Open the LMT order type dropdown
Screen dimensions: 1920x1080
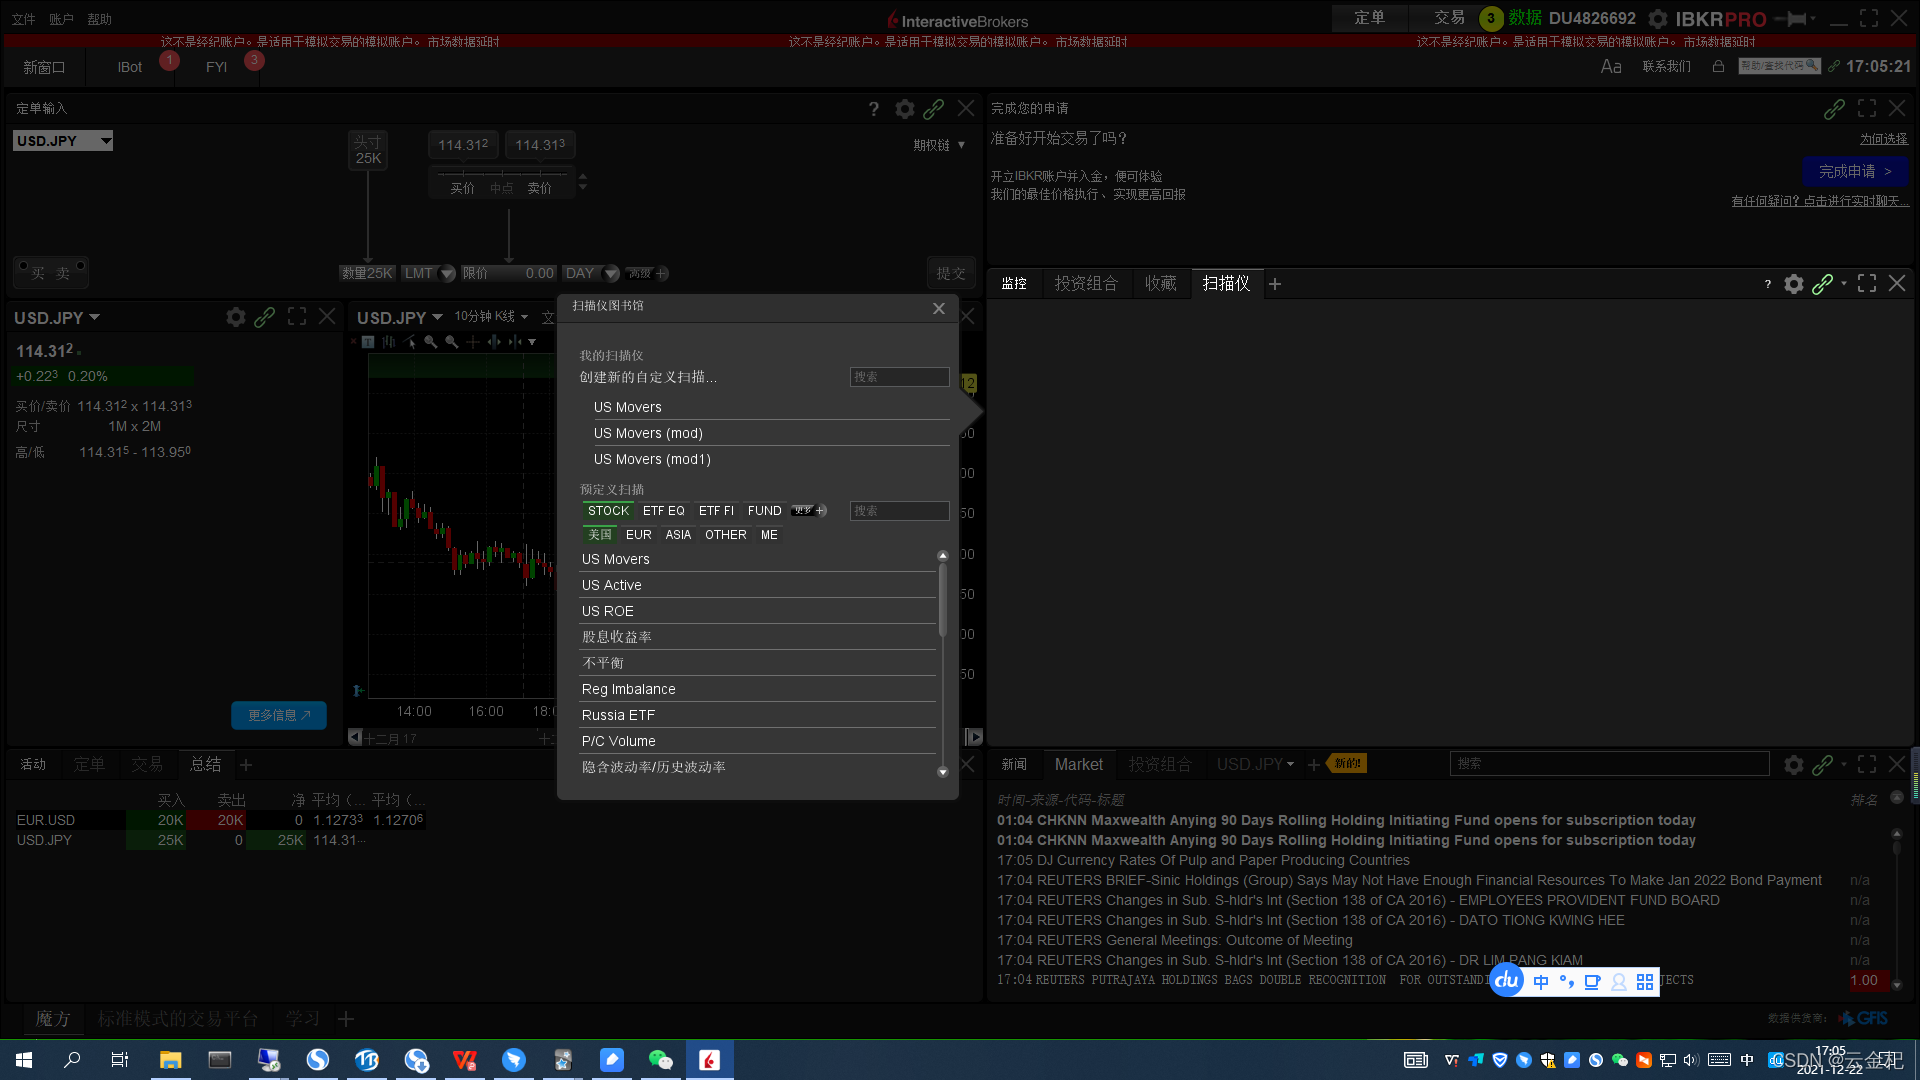[x=447, y=273]
